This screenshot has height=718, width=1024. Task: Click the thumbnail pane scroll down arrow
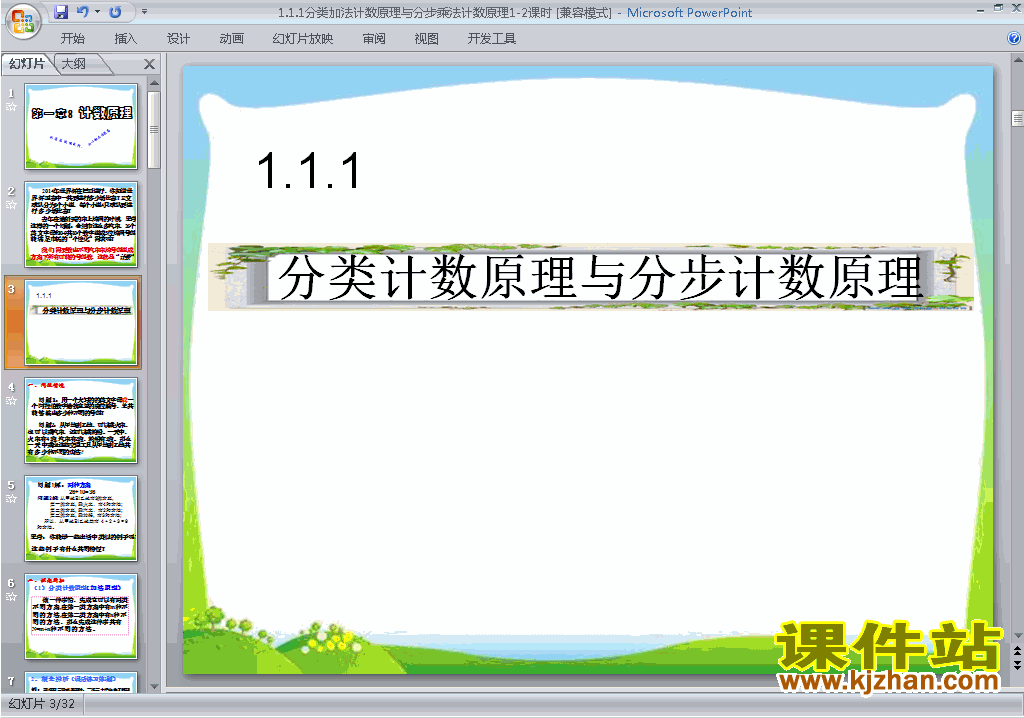click(154, 687)
